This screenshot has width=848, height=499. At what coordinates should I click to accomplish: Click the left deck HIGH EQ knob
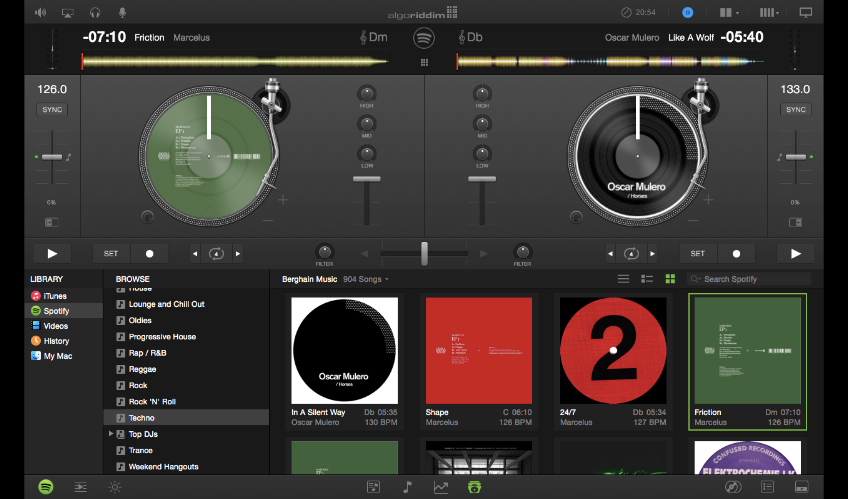tap(367, 94)
